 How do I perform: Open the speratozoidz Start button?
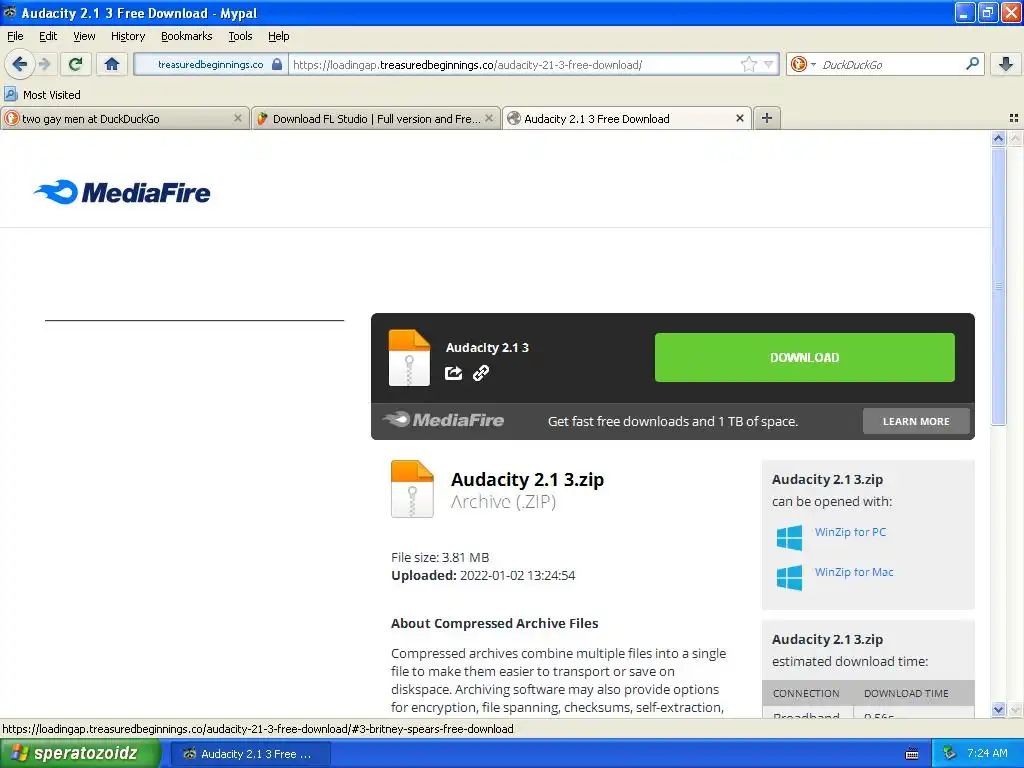[80, 753]
